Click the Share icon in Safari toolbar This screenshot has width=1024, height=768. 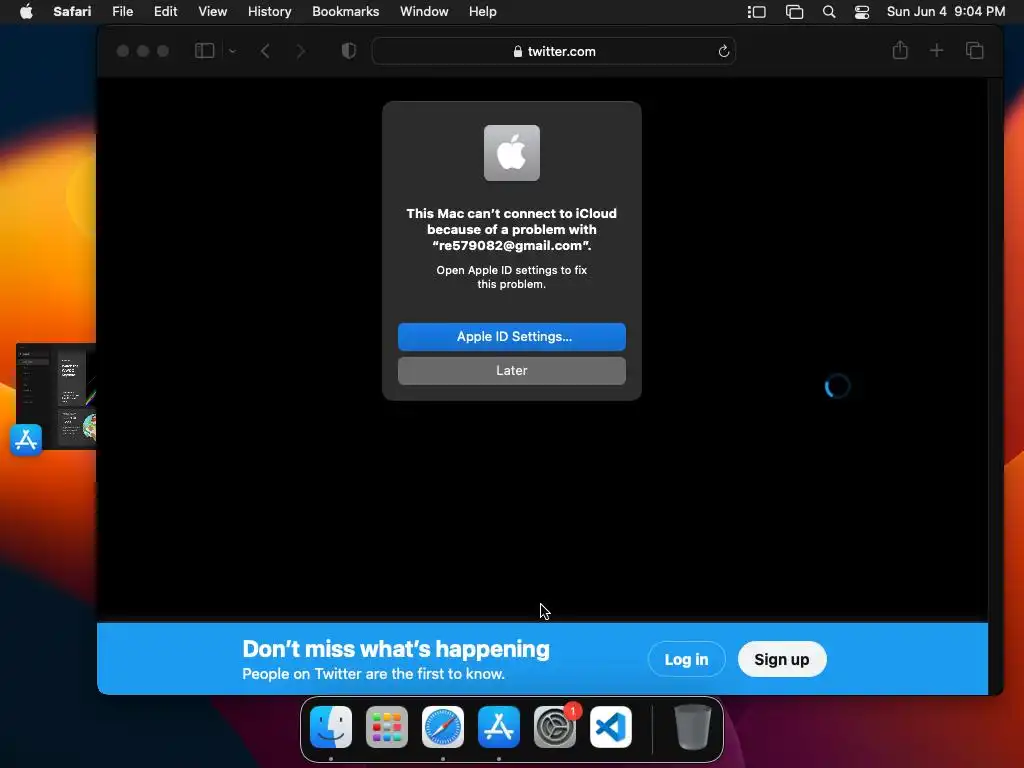900,50
